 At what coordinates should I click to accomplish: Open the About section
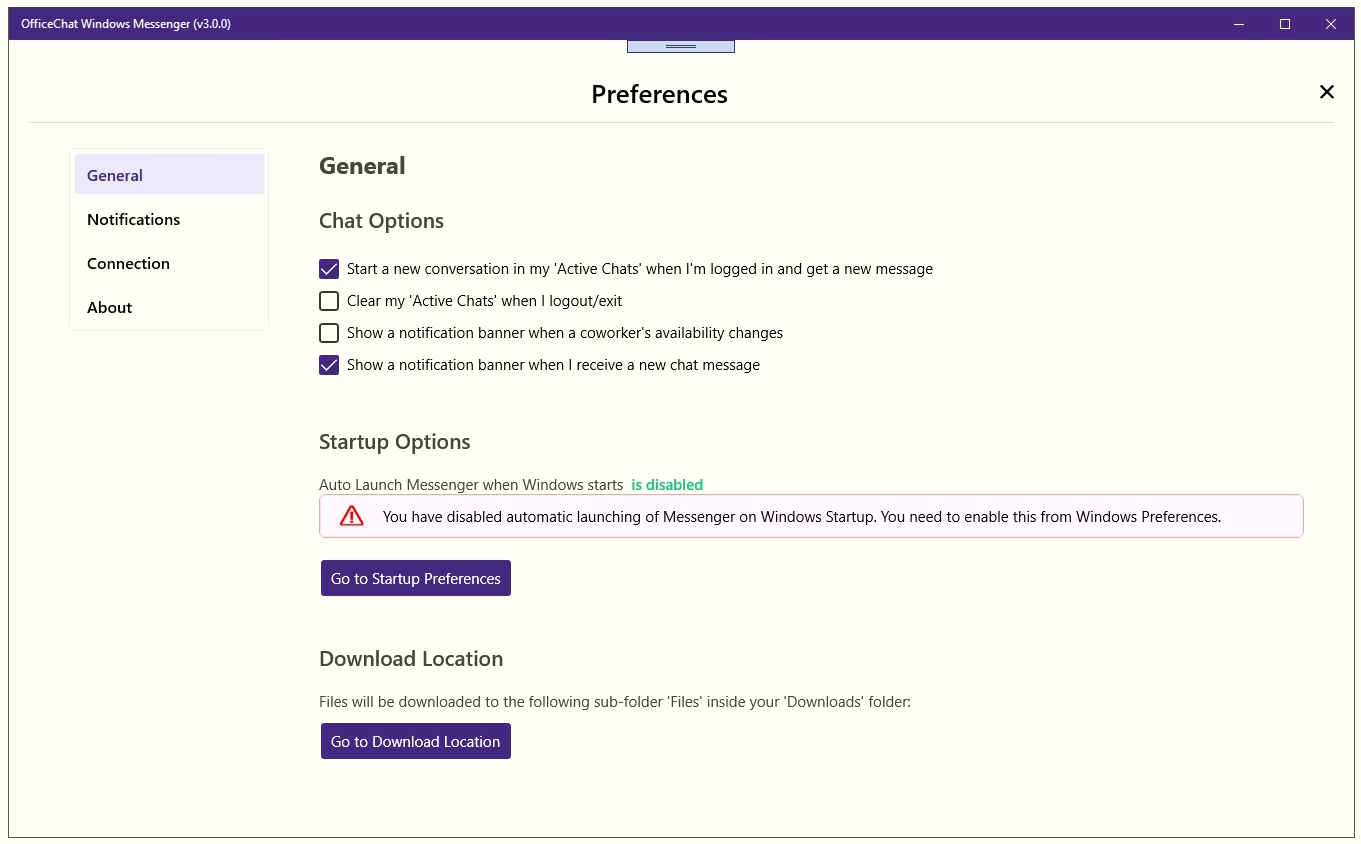tap(109, 307)
